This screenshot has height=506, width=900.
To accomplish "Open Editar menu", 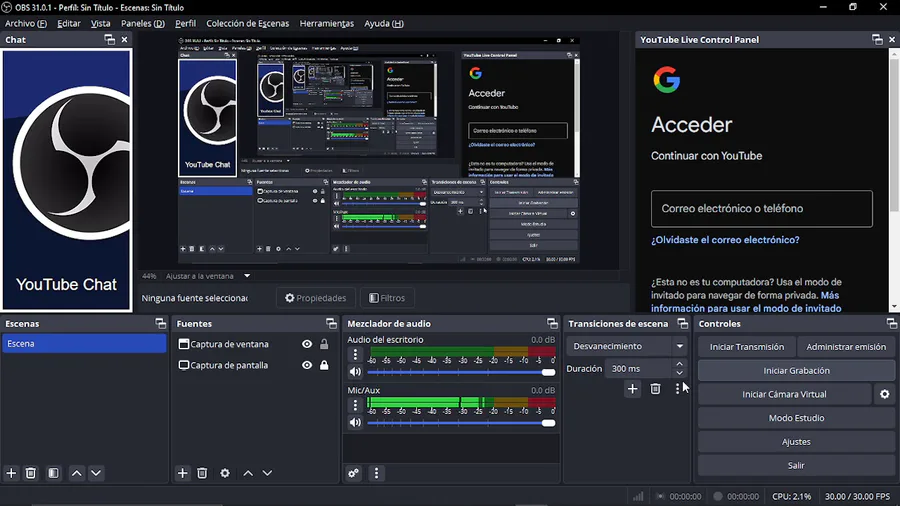I will pos(68,24).
